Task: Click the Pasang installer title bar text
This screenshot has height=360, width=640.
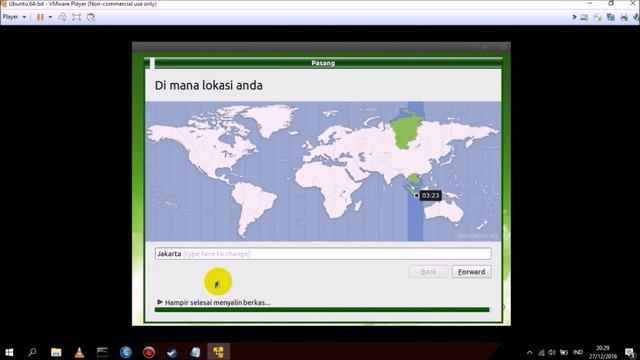Action: [x=323, y=63]
